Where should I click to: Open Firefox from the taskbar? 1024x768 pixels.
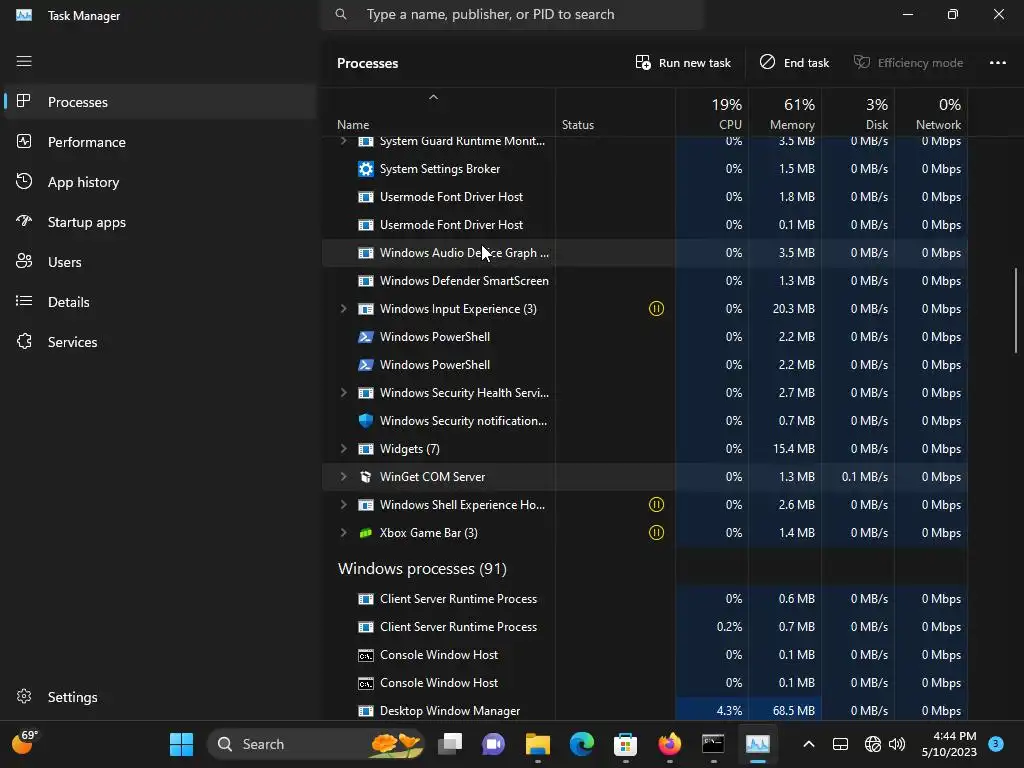click(x=669, y=744)
